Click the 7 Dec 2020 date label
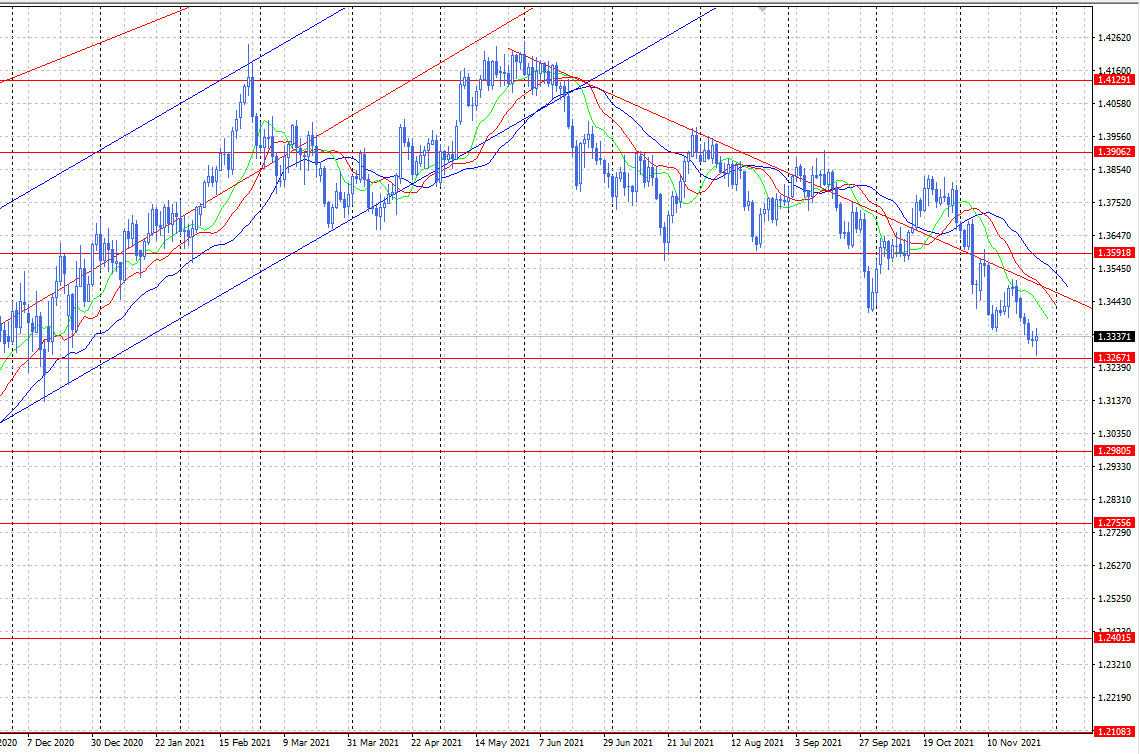1140x754 pixels. pyautogui.click(x=50, y=743)
